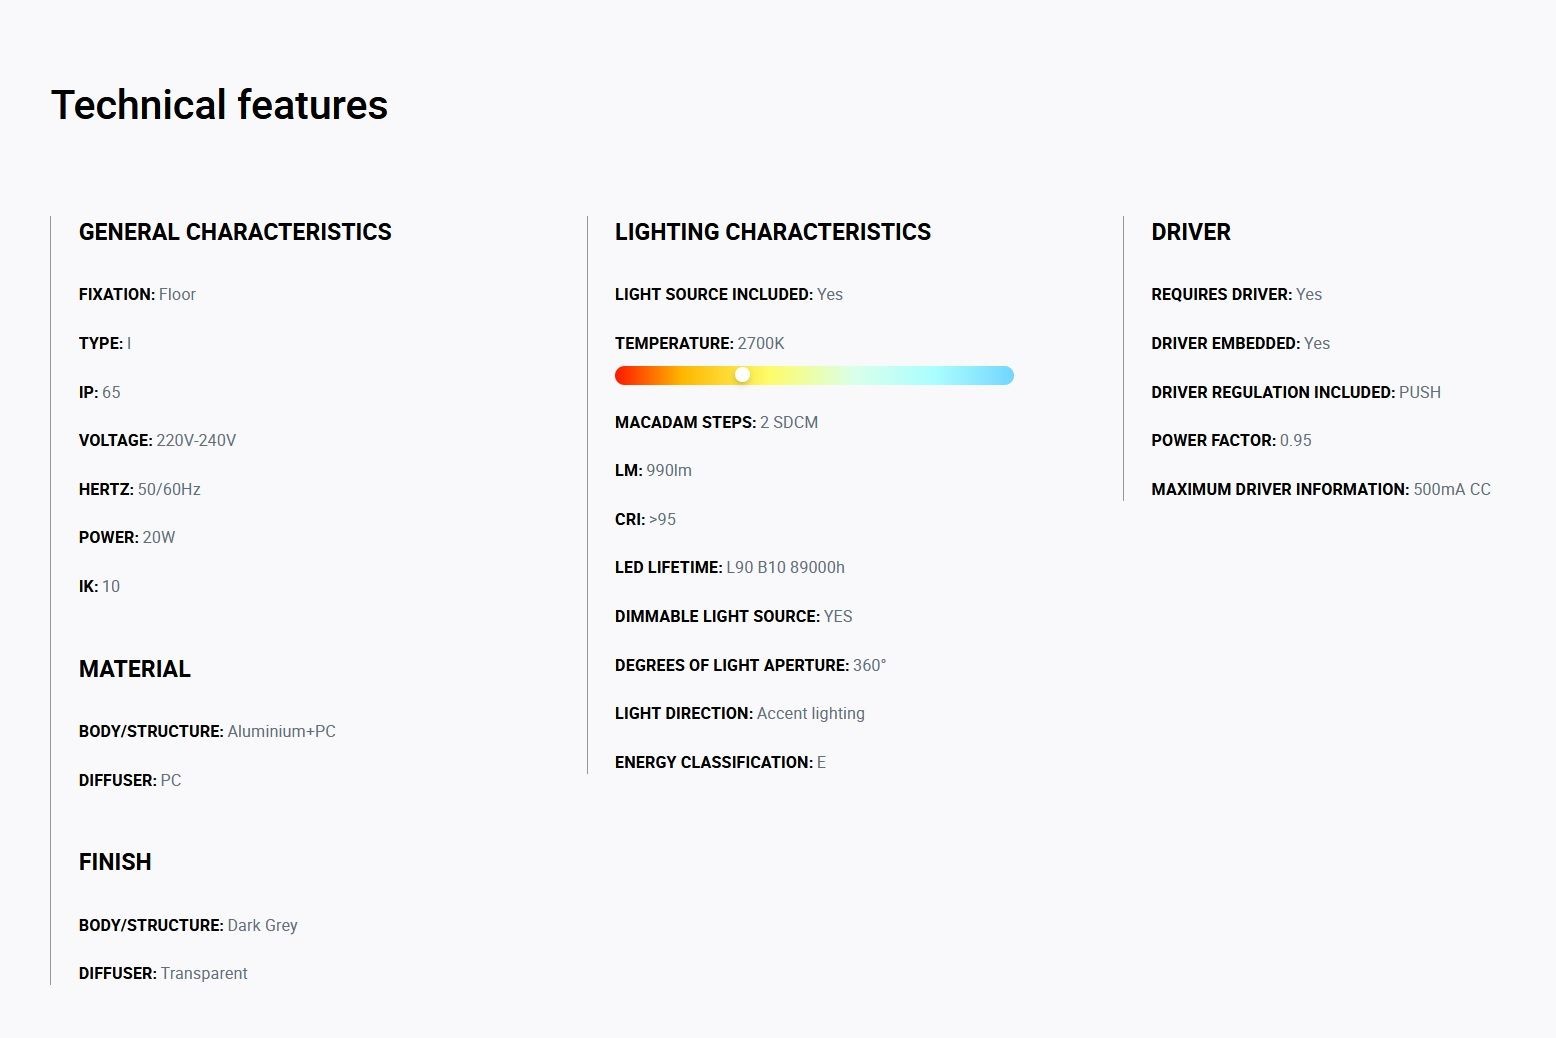Click the DIFFUSER: PC row
Viewport: 1556px width, 1038px height.
(130, 780)
